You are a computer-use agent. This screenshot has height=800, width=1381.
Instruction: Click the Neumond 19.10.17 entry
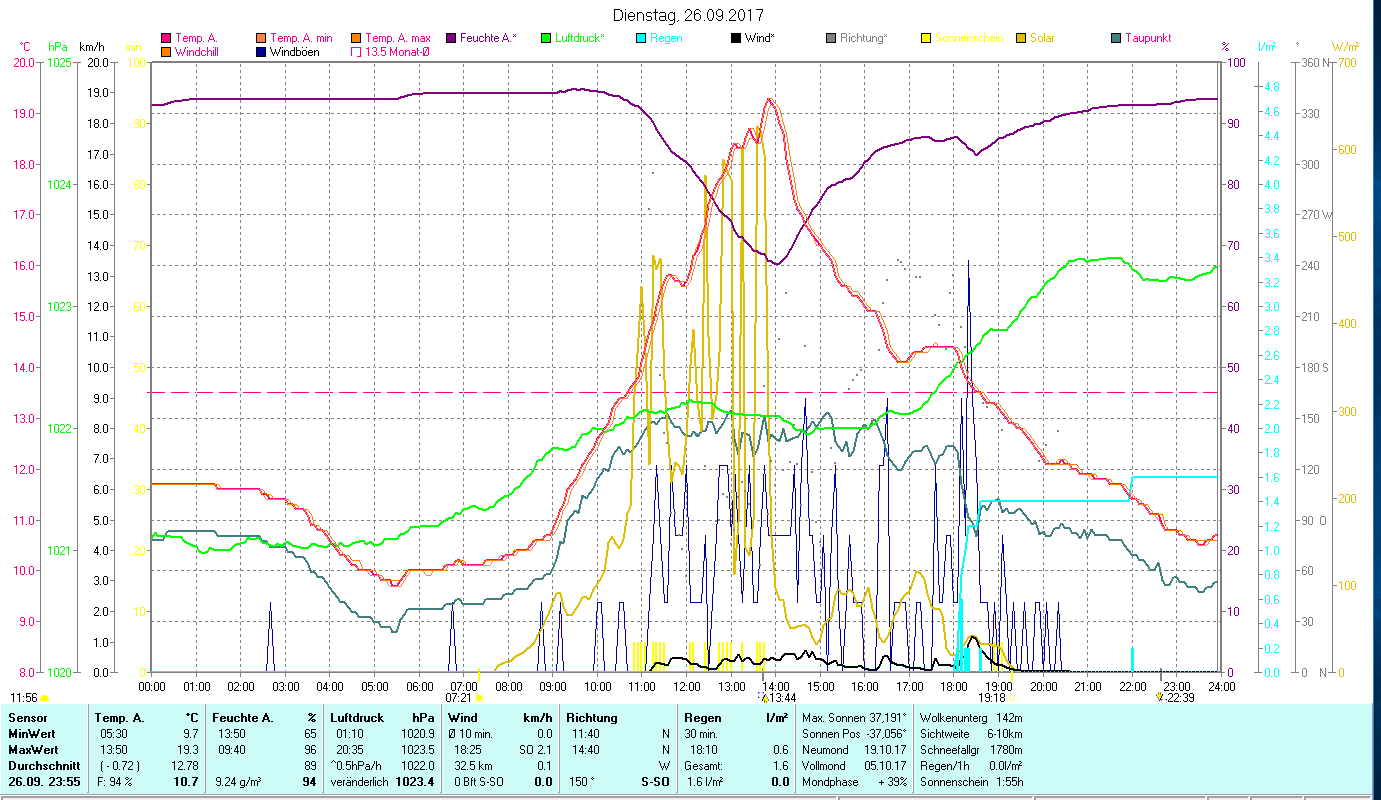tap(855, 750)
